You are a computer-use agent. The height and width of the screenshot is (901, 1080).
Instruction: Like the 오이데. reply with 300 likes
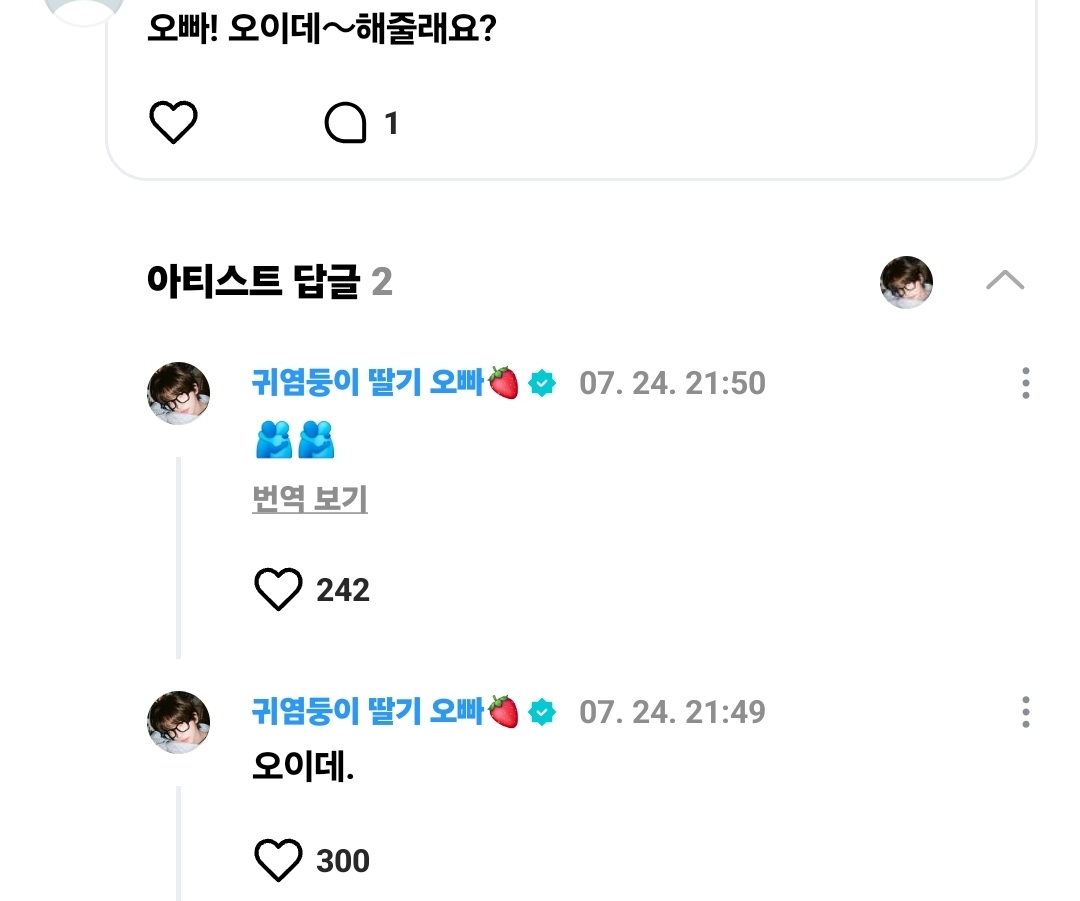click(278, 860)
